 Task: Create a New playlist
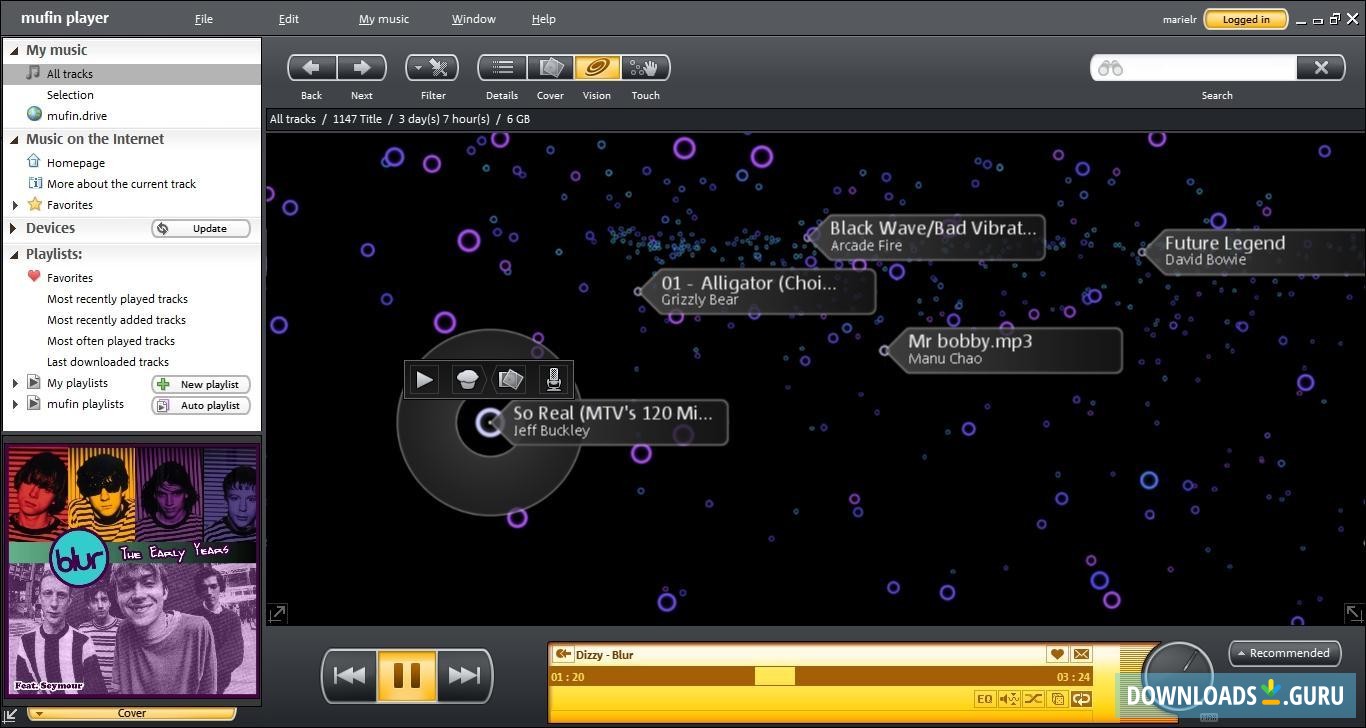click(200, 385)
